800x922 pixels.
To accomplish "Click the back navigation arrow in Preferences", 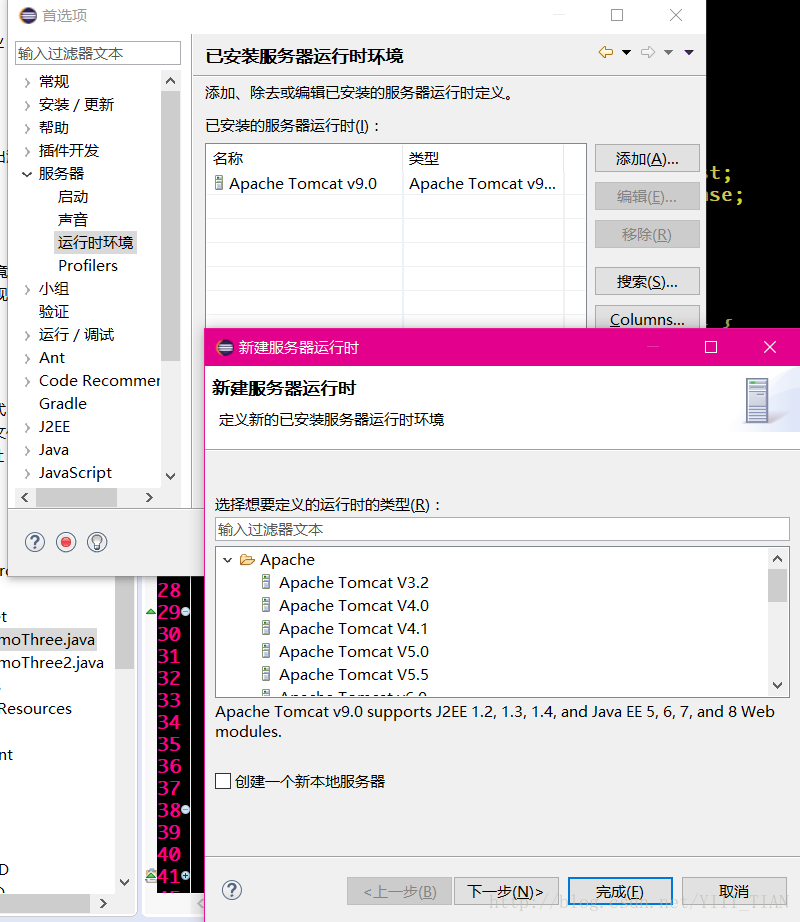I will (x=605, y=52).
